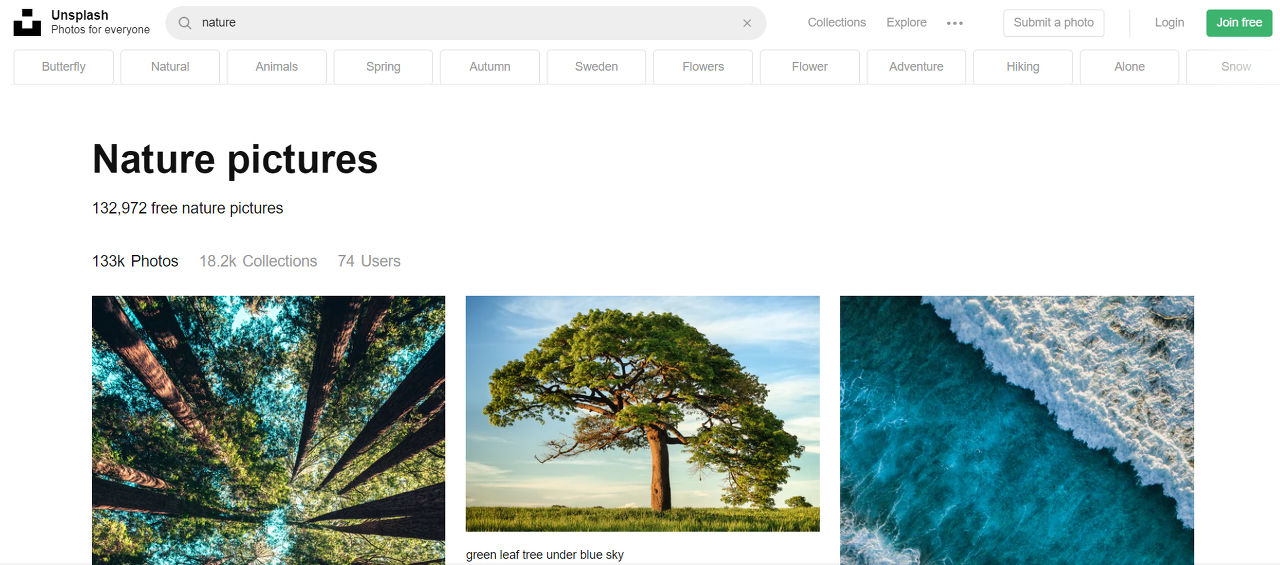Select the Natural tag
Screen dimensions: 1280x565
click(170, 67)
